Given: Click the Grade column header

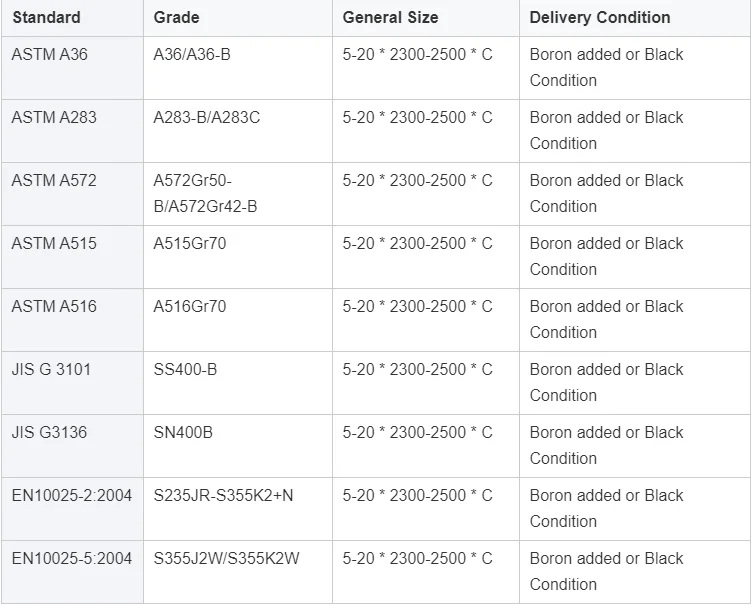Looking at the screenshot, I should [x=176, y=17].
